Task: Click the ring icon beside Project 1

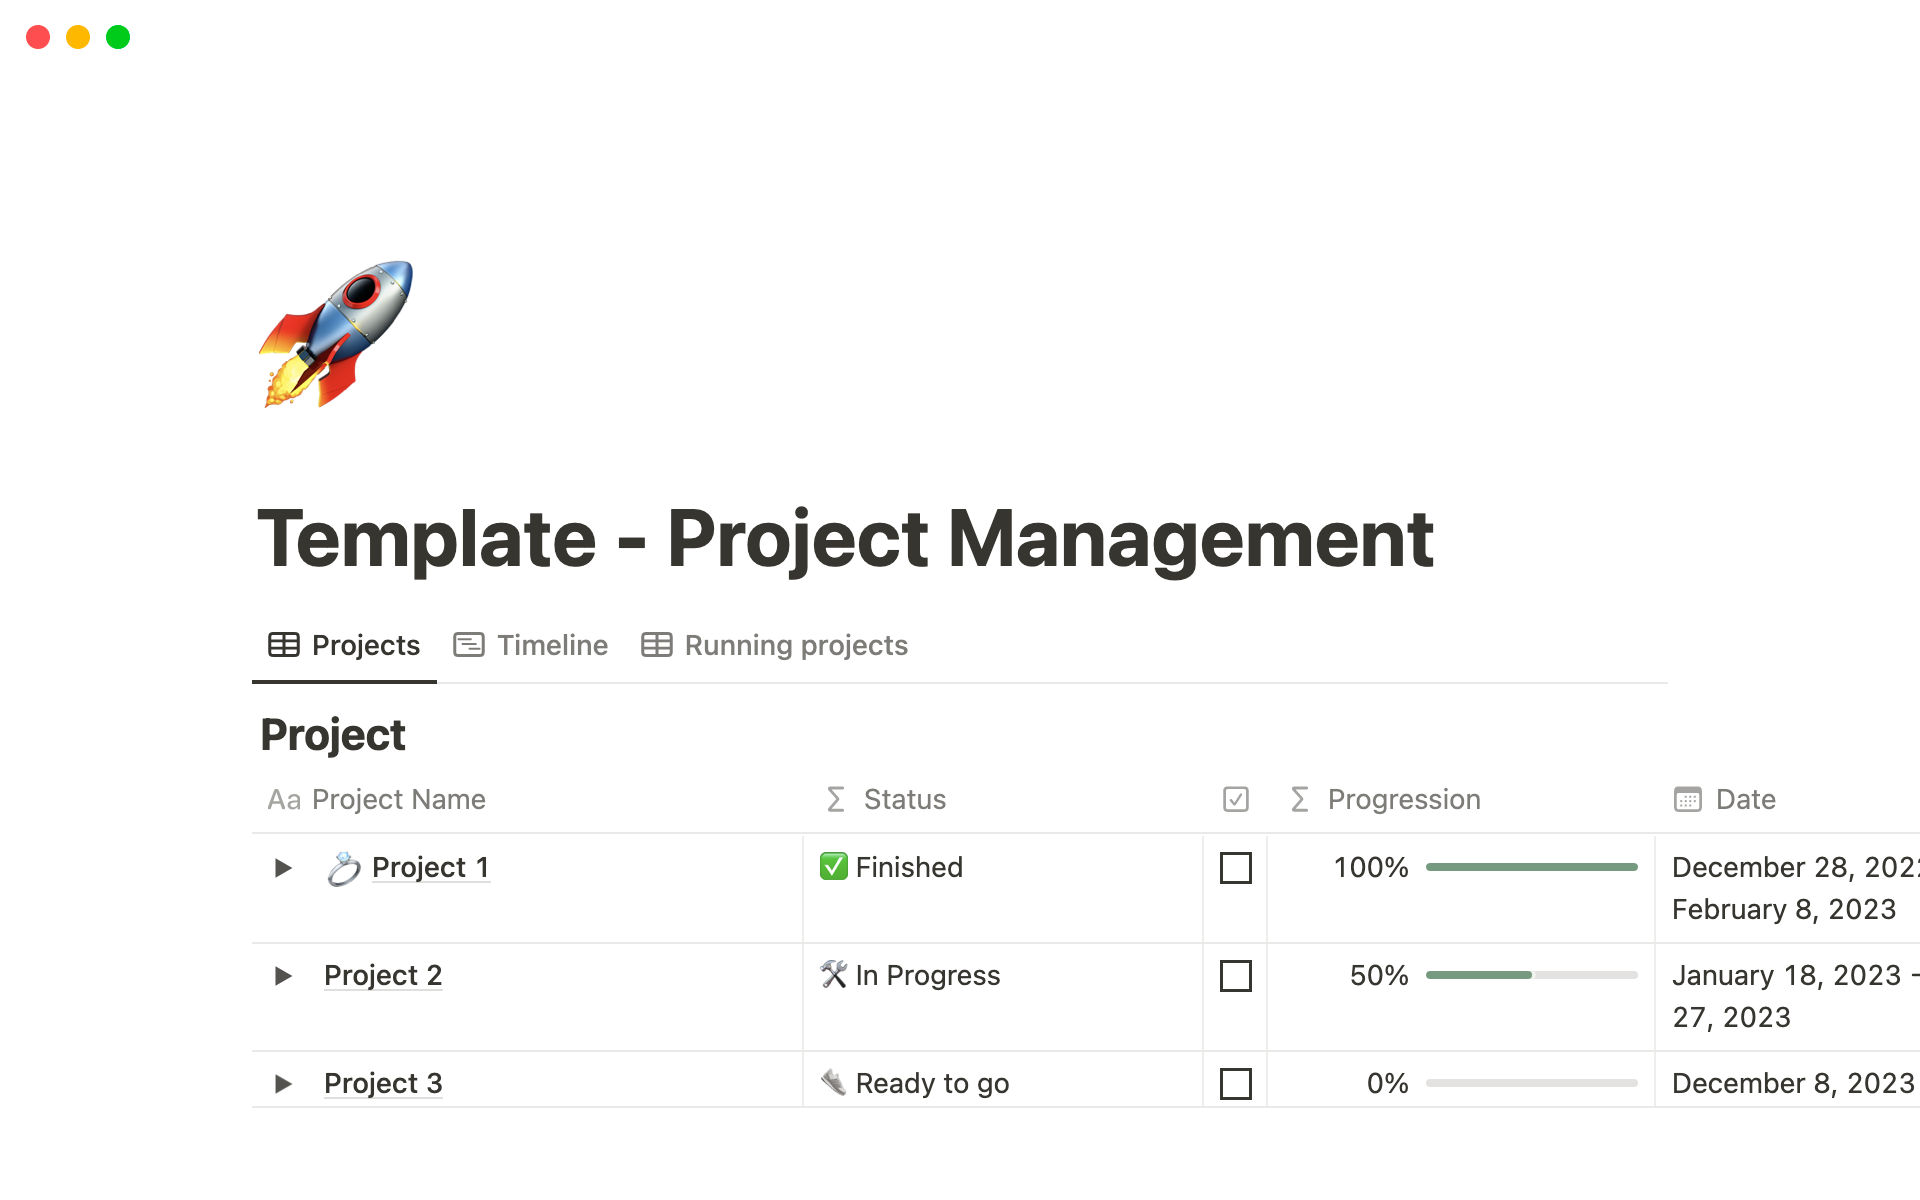Action: click(x=343, y=868)
